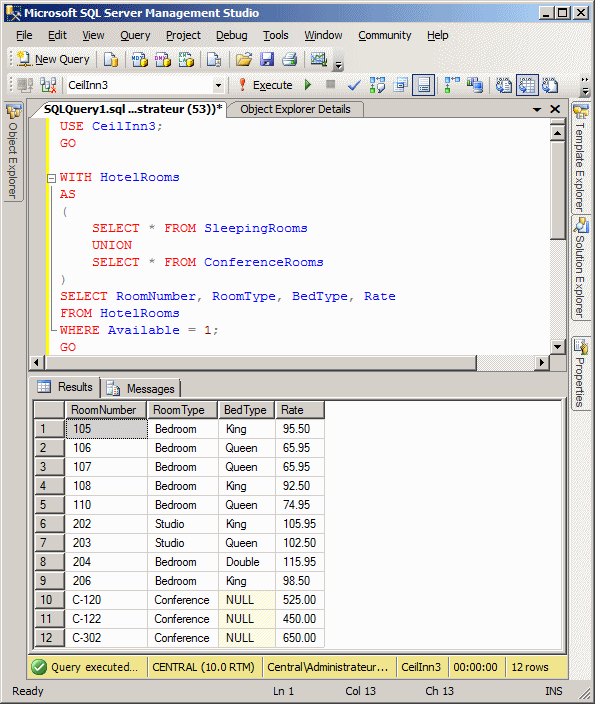Open the Activity Monitor icon
The height and width of the screenshot is (704, 595).
[x=318, y=59]
